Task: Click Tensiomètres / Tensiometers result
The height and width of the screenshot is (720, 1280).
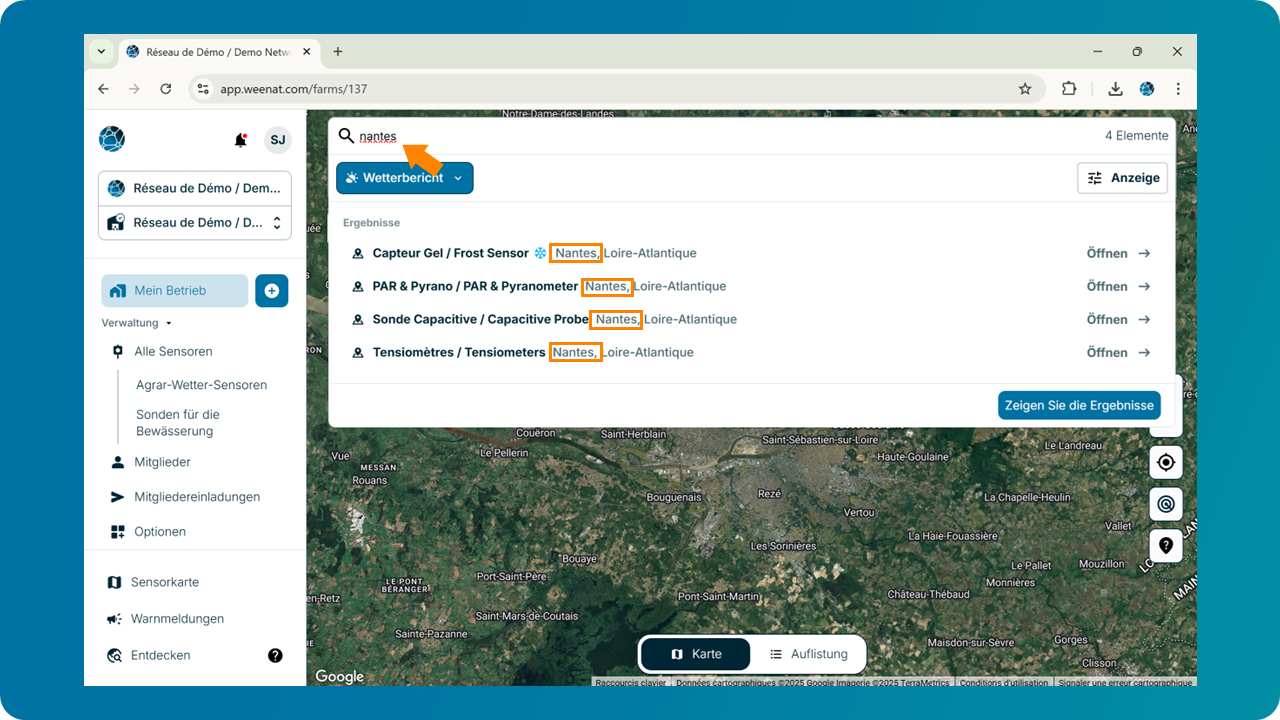Action: 459,352
